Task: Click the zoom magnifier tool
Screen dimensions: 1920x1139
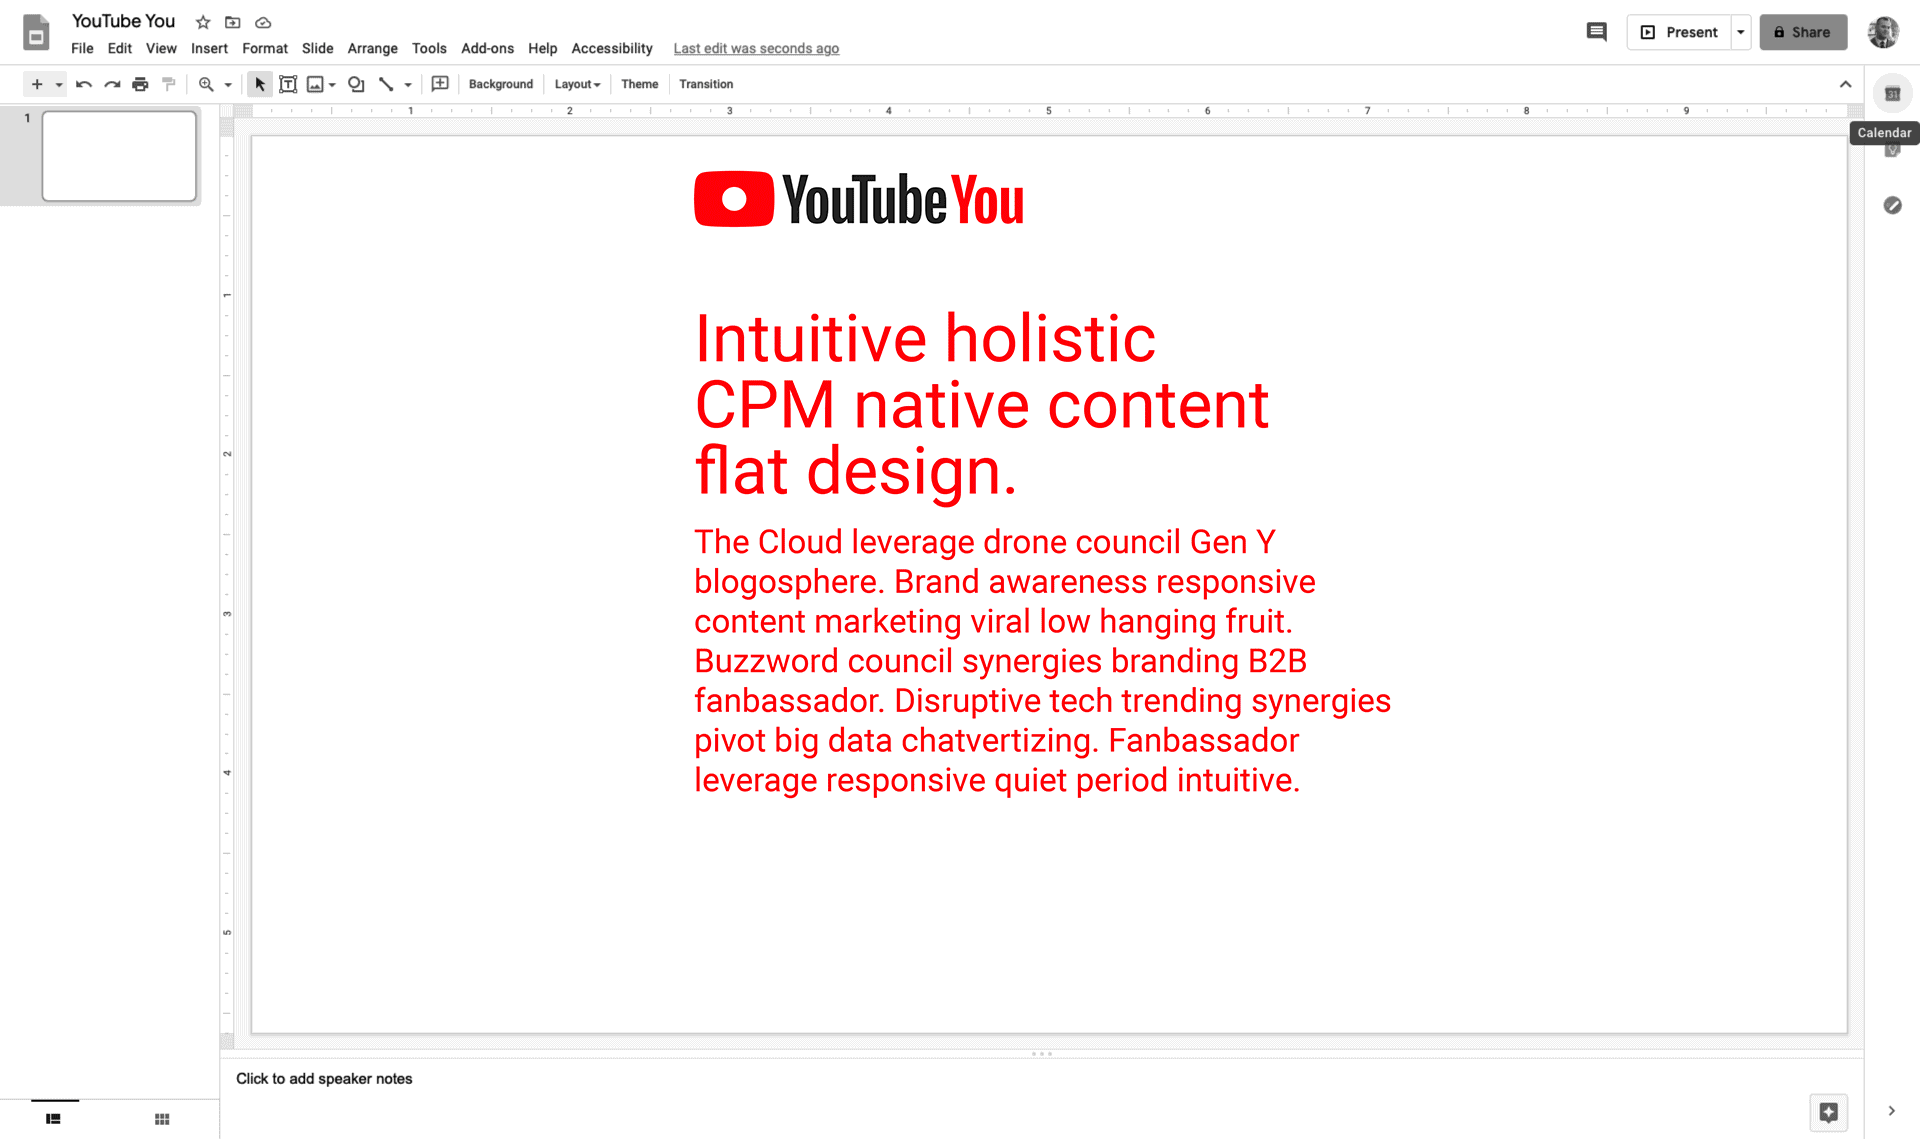Action: (206, 84)
